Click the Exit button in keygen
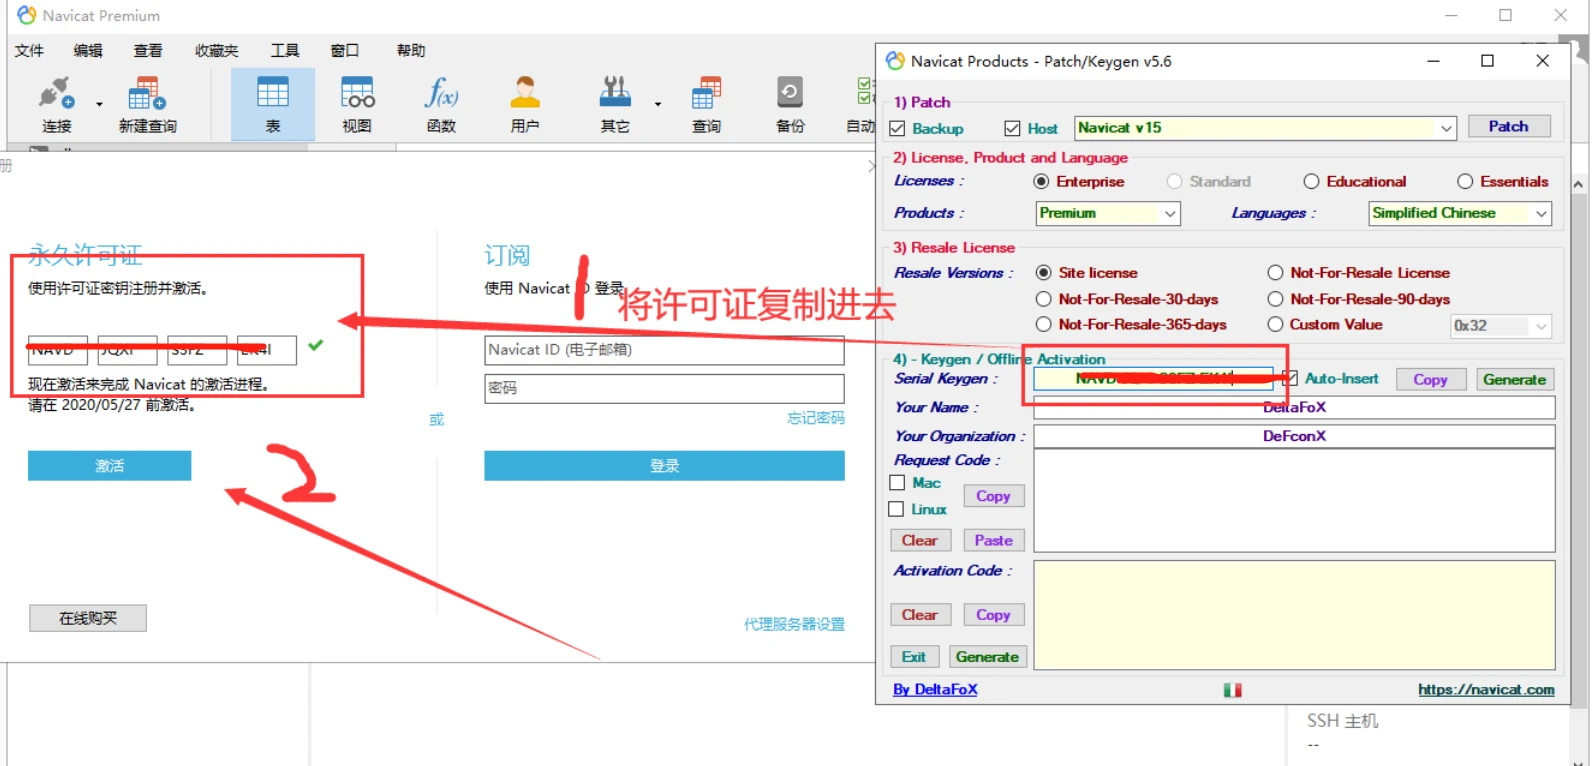The image size is (1595, 766). (914, 657)
